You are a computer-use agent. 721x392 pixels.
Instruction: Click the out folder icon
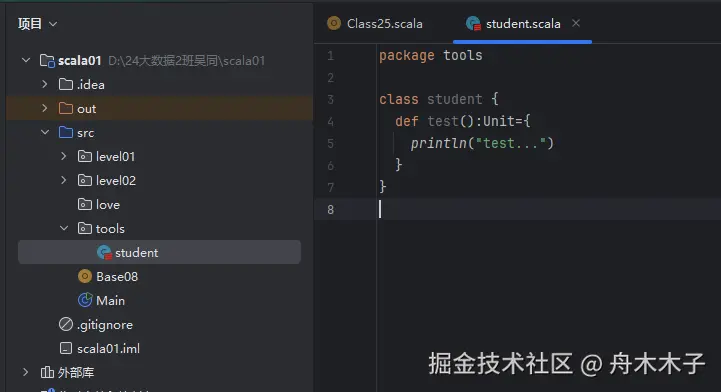click(66, 108)
